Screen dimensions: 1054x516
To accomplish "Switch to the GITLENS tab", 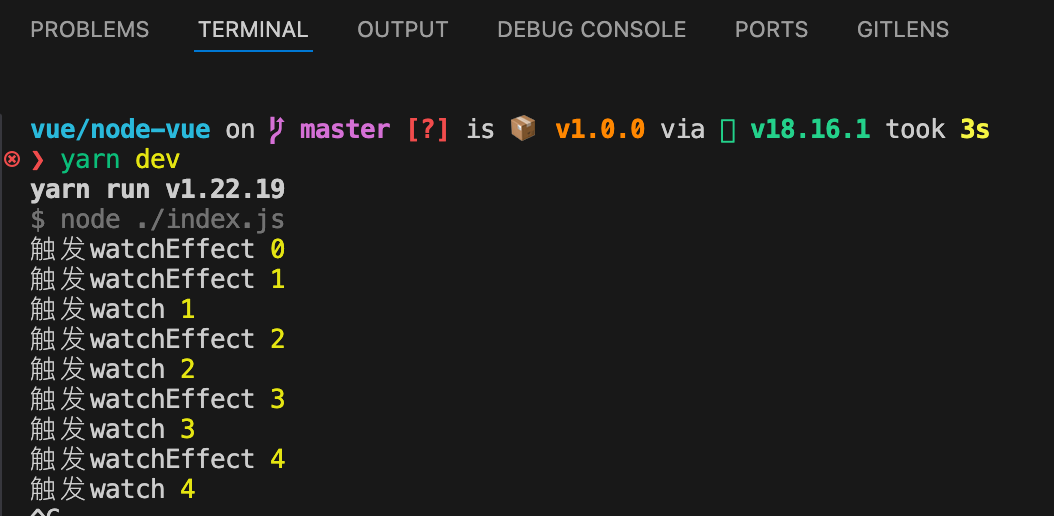I will point(902,30).
